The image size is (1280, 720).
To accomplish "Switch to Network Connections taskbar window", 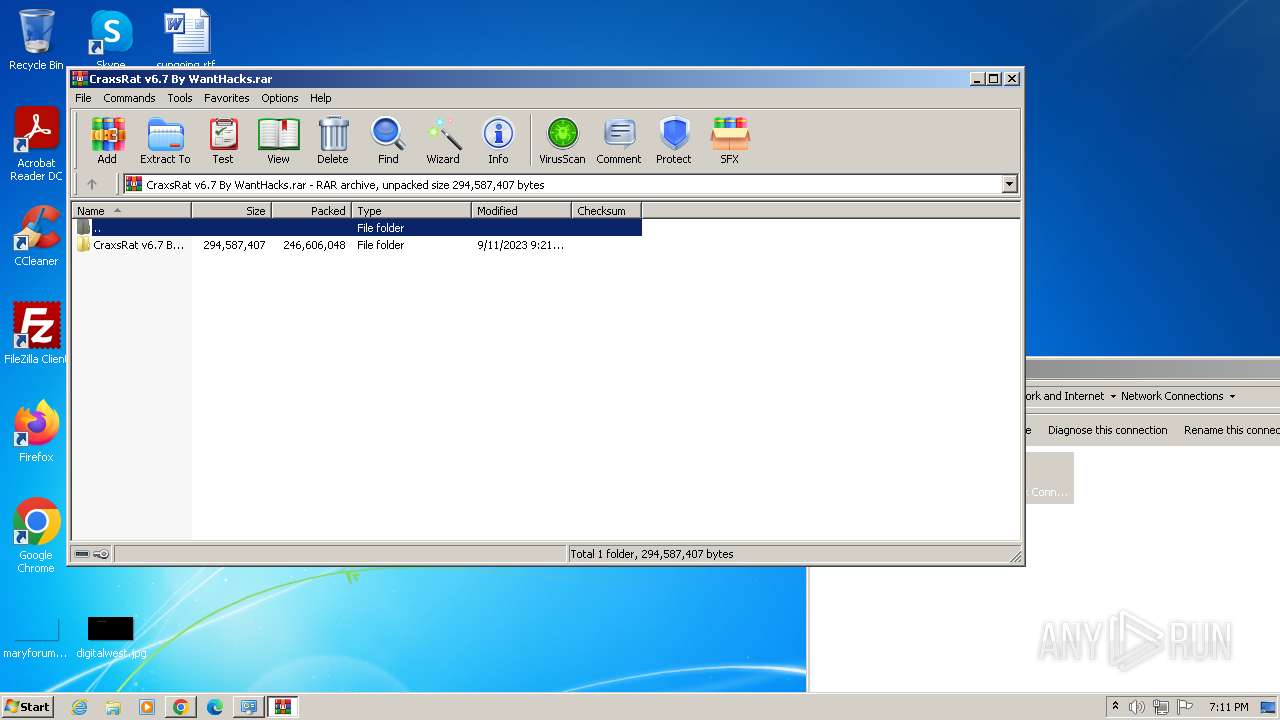I will [248, 707].
